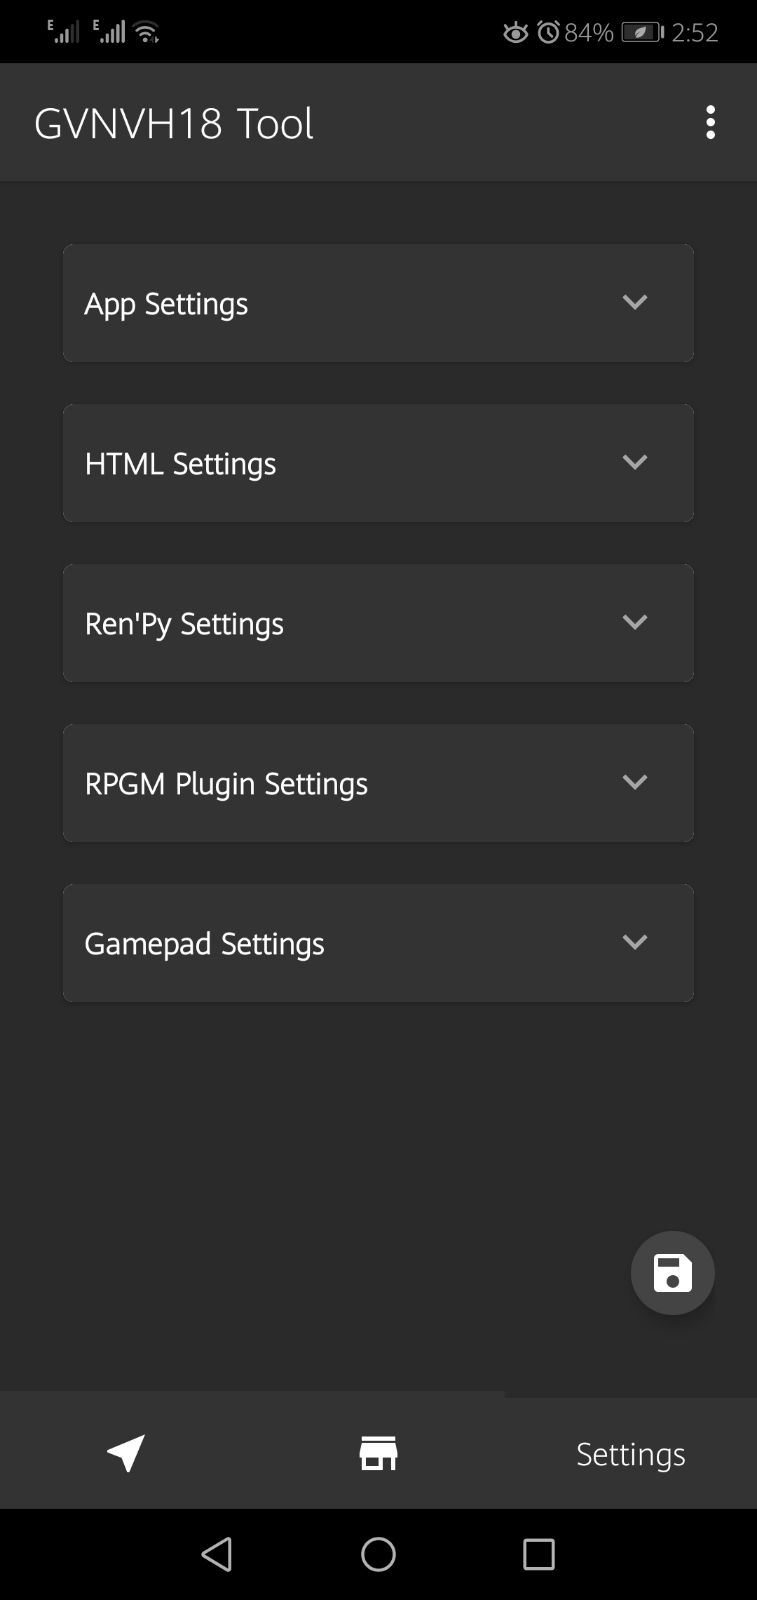Open the three-dot overflow menu
757x1600 pixels.
pos(710,122)
